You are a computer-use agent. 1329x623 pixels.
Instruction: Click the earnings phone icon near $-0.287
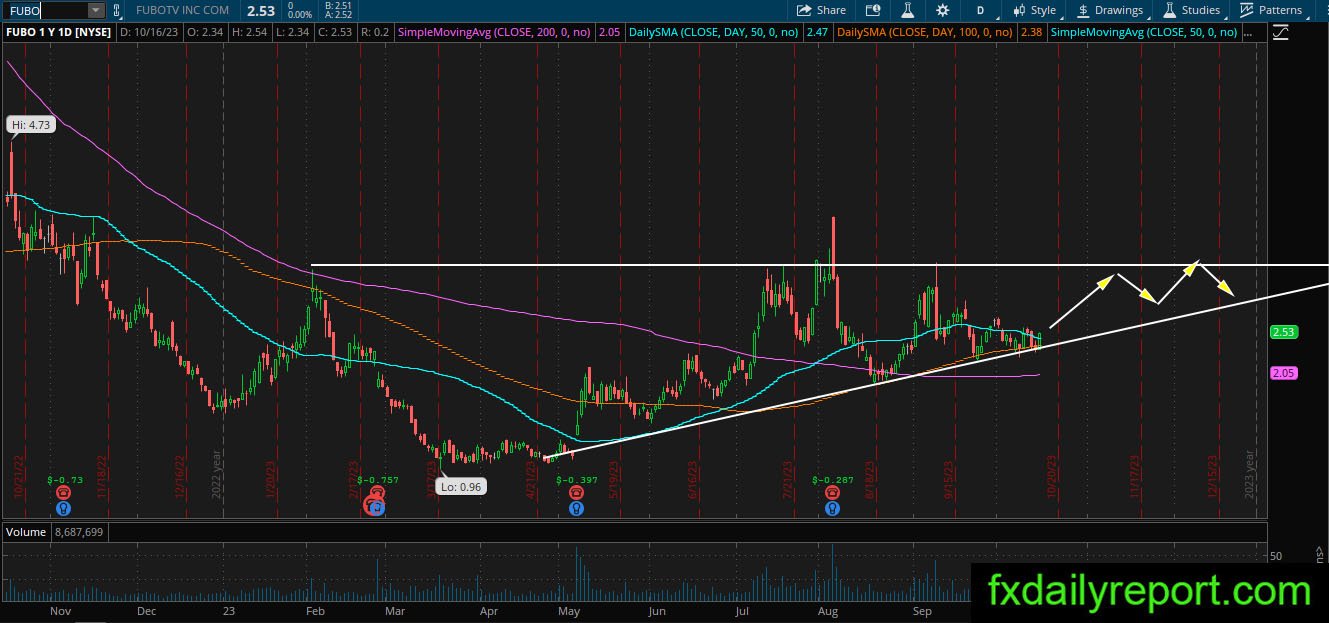(x=831, y=493)
